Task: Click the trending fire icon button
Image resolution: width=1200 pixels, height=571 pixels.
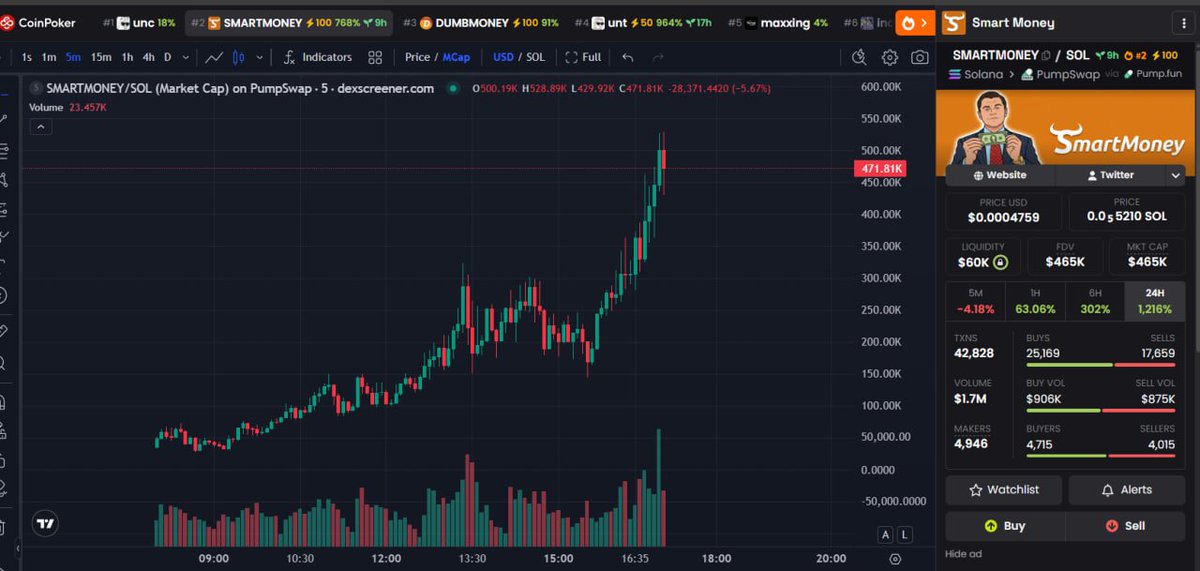Action: click(x=914, y=21)
